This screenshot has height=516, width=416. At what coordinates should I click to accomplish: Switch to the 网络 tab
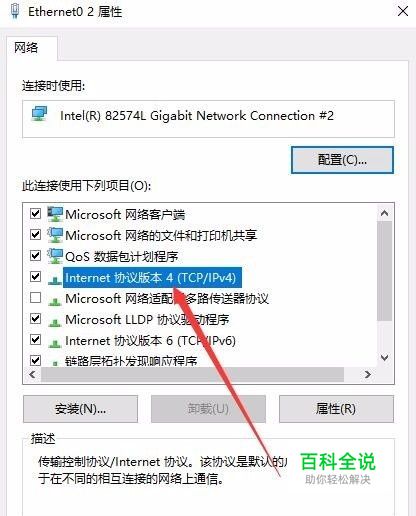pos(26,48)
